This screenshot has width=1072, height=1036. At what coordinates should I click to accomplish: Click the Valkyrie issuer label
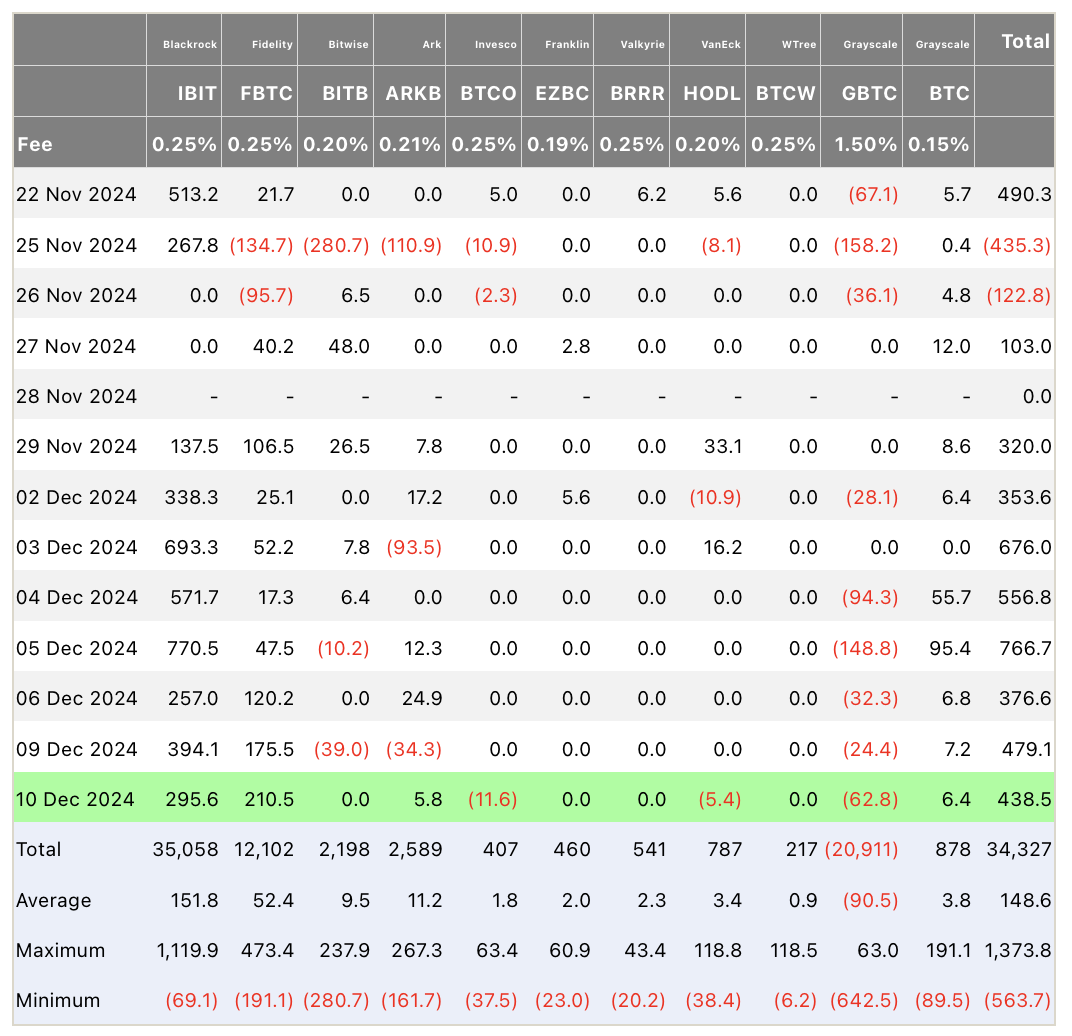point(643,44)
